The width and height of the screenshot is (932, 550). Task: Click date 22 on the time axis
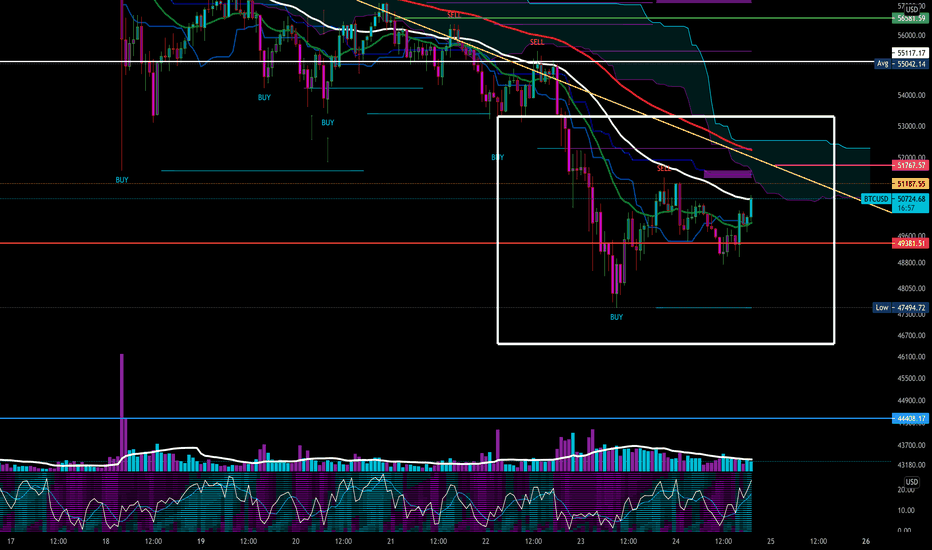coord(486,541)
